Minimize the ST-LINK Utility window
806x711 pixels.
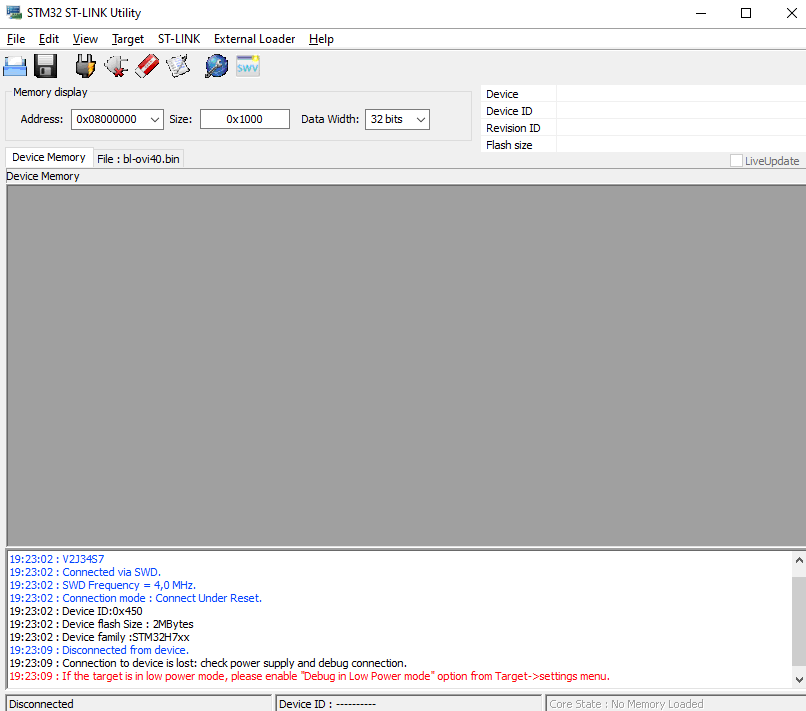[701, 13]
